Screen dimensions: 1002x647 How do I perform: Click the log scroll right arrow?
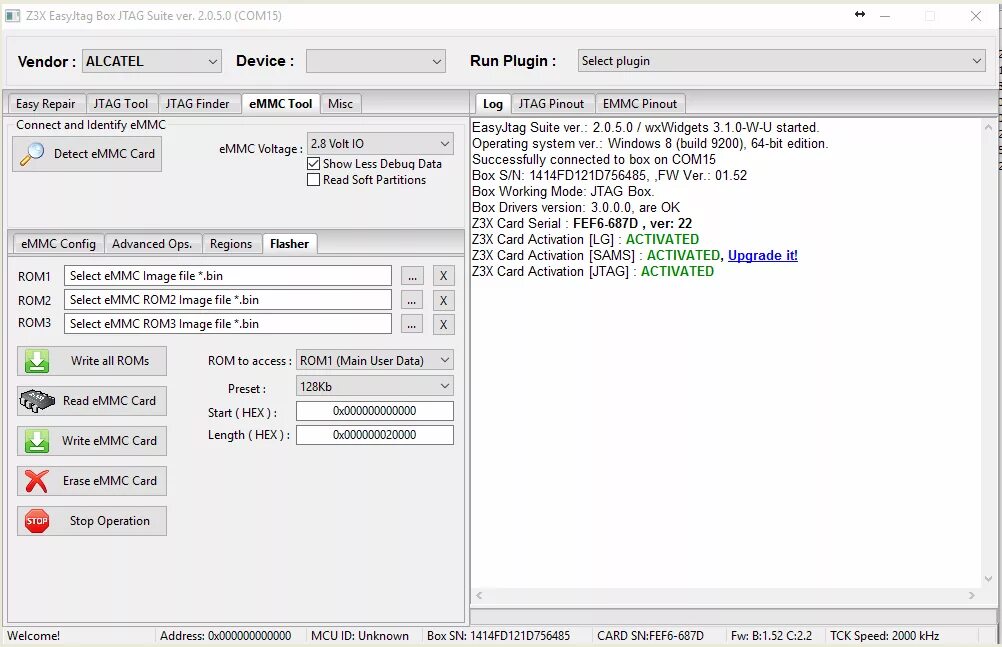[971, 595]
